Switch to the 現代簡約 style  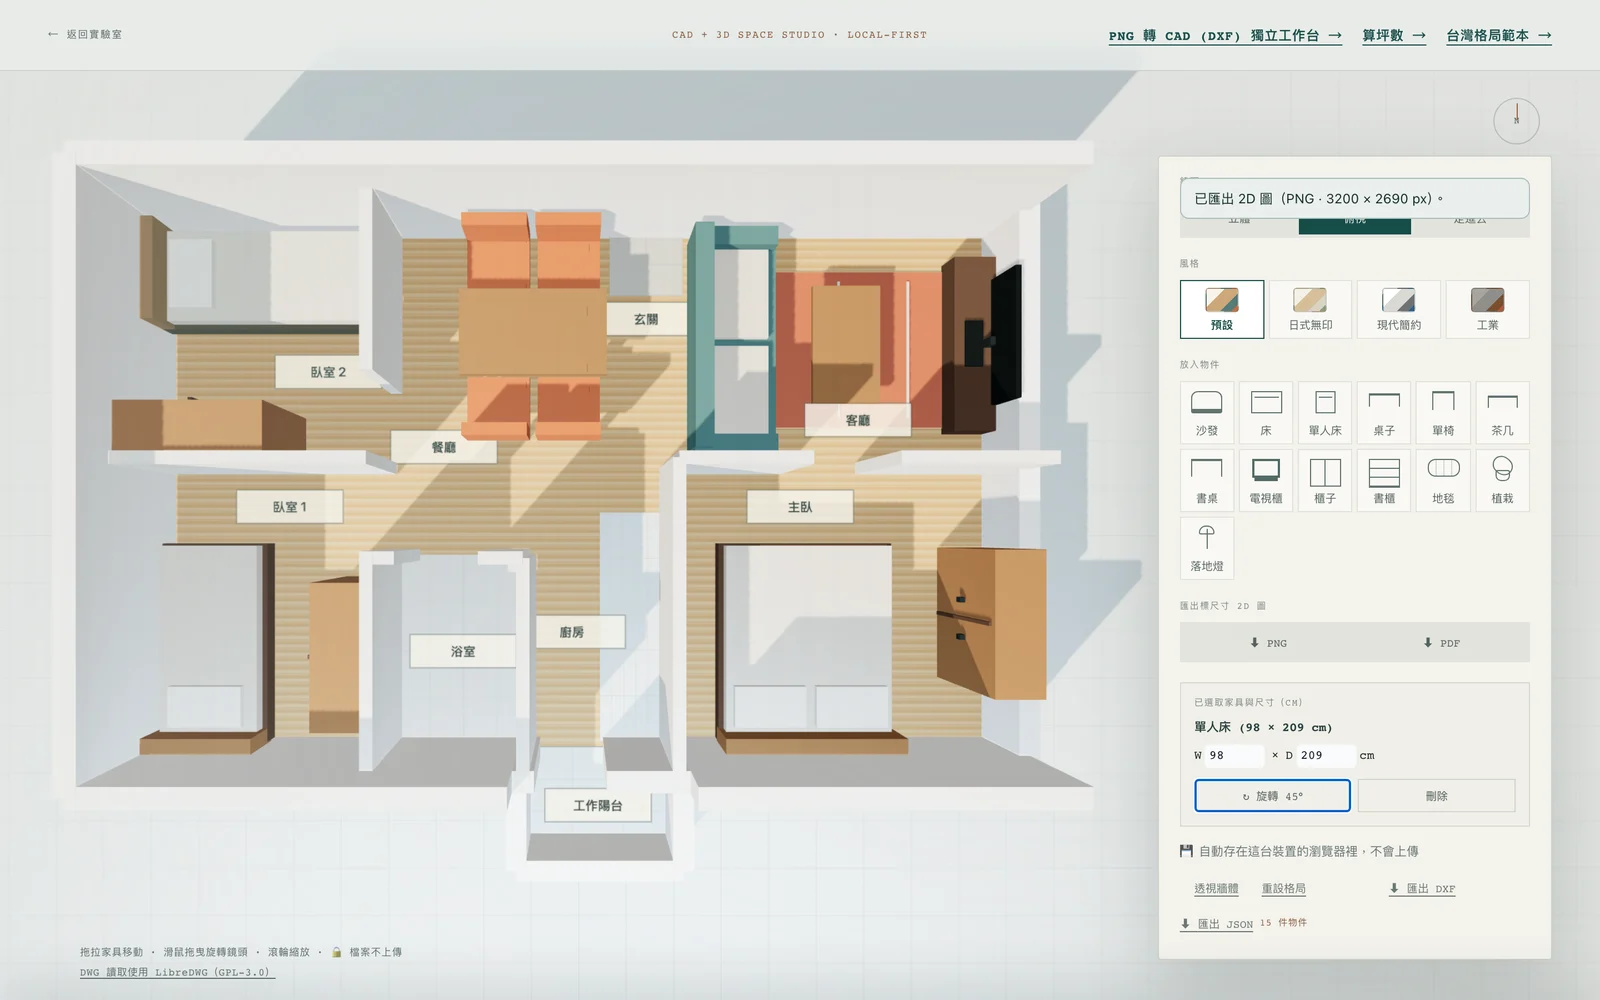tap(1398, 309)
